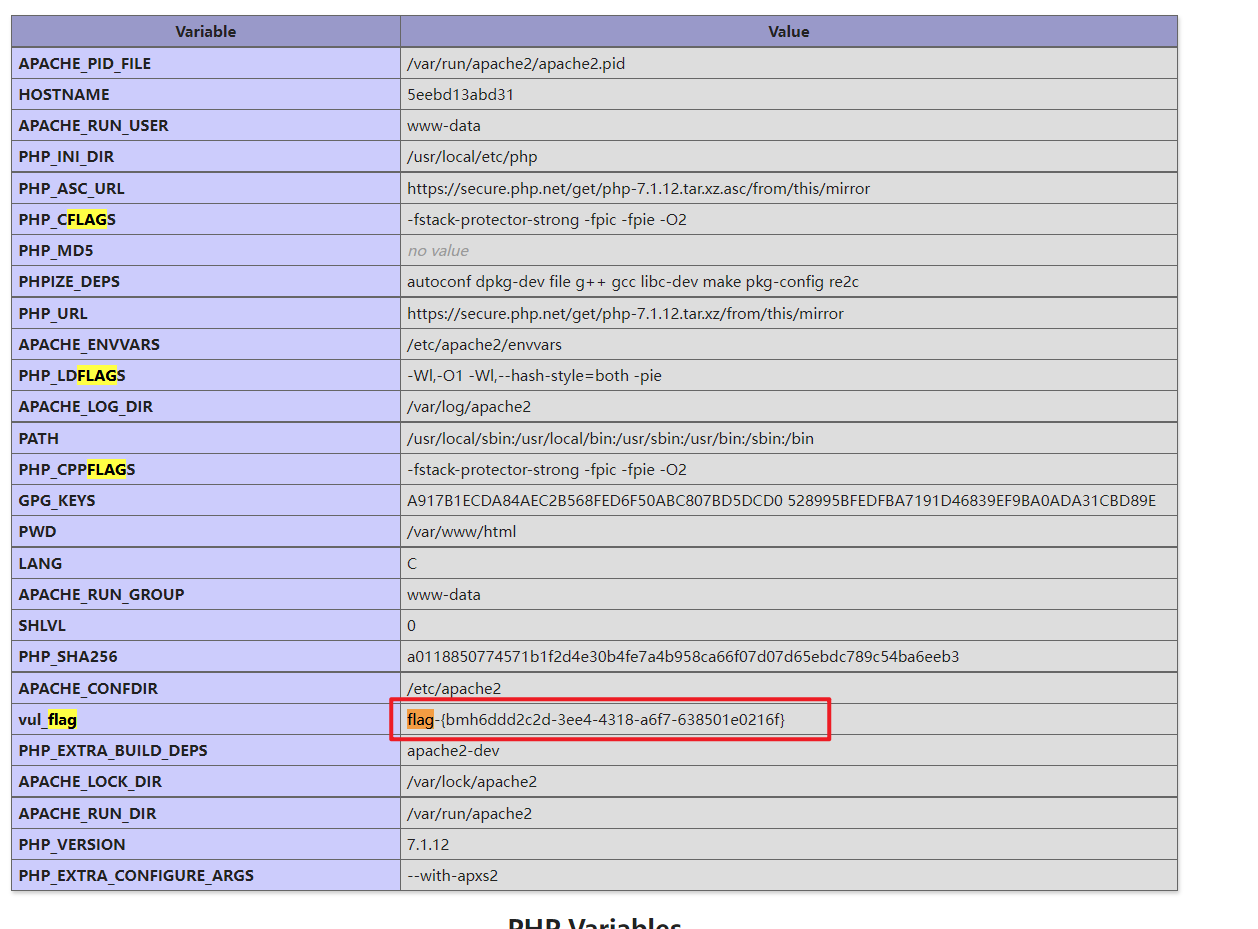Click the GPG key fingerprints value

(x=781, y=500)
